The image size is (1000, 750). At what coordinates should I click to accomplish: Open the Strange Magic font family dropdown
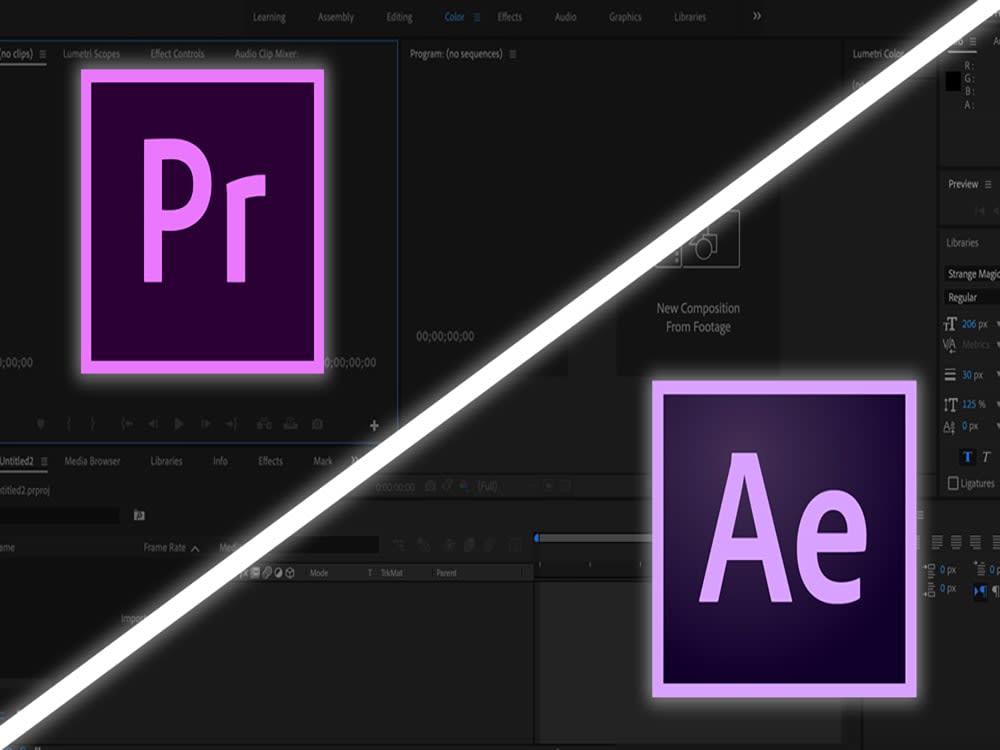point(972,274)
